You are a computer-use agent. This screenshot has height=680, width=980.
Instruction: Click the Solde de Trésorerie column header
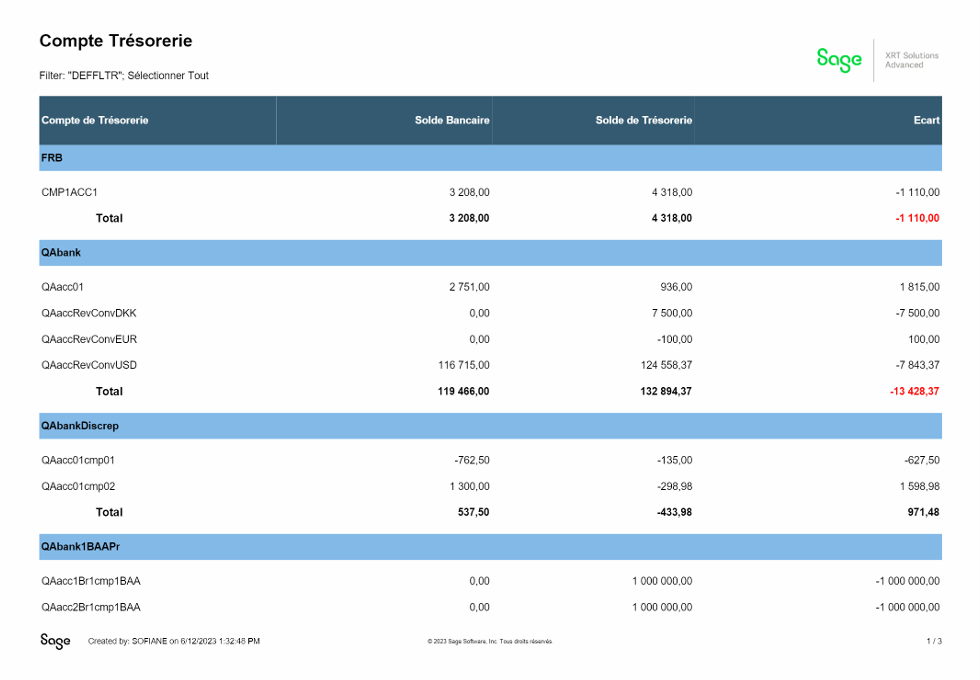643,120
